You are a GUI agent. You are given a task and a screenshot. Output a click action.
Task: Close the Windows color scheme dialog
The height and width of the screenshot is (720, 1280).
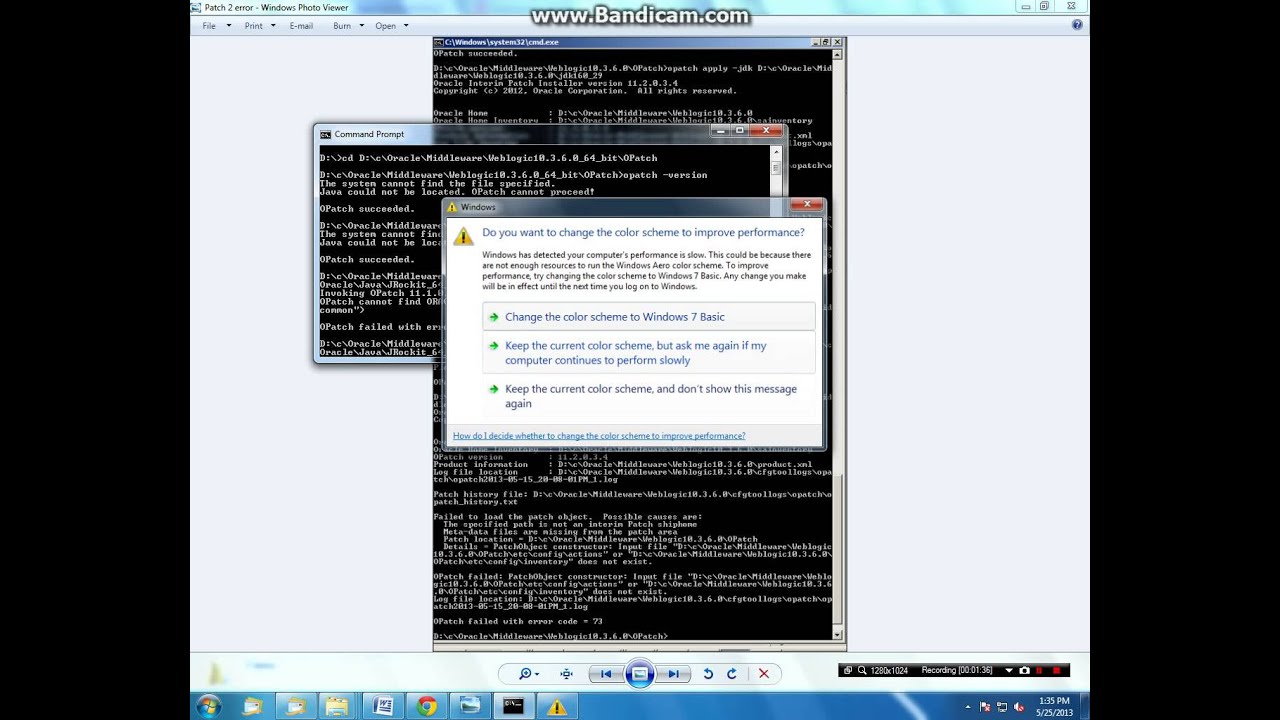coord(807,205)
